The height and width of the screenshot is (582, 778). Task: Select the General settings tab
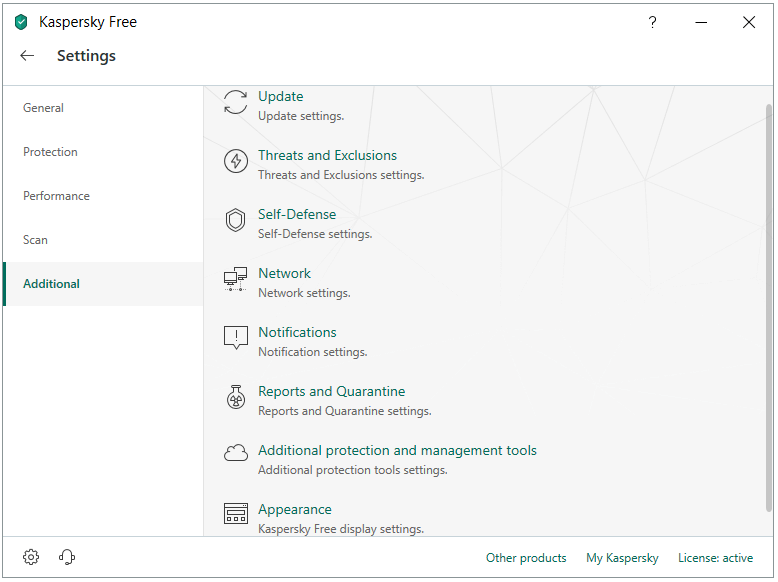pos(103,108)
